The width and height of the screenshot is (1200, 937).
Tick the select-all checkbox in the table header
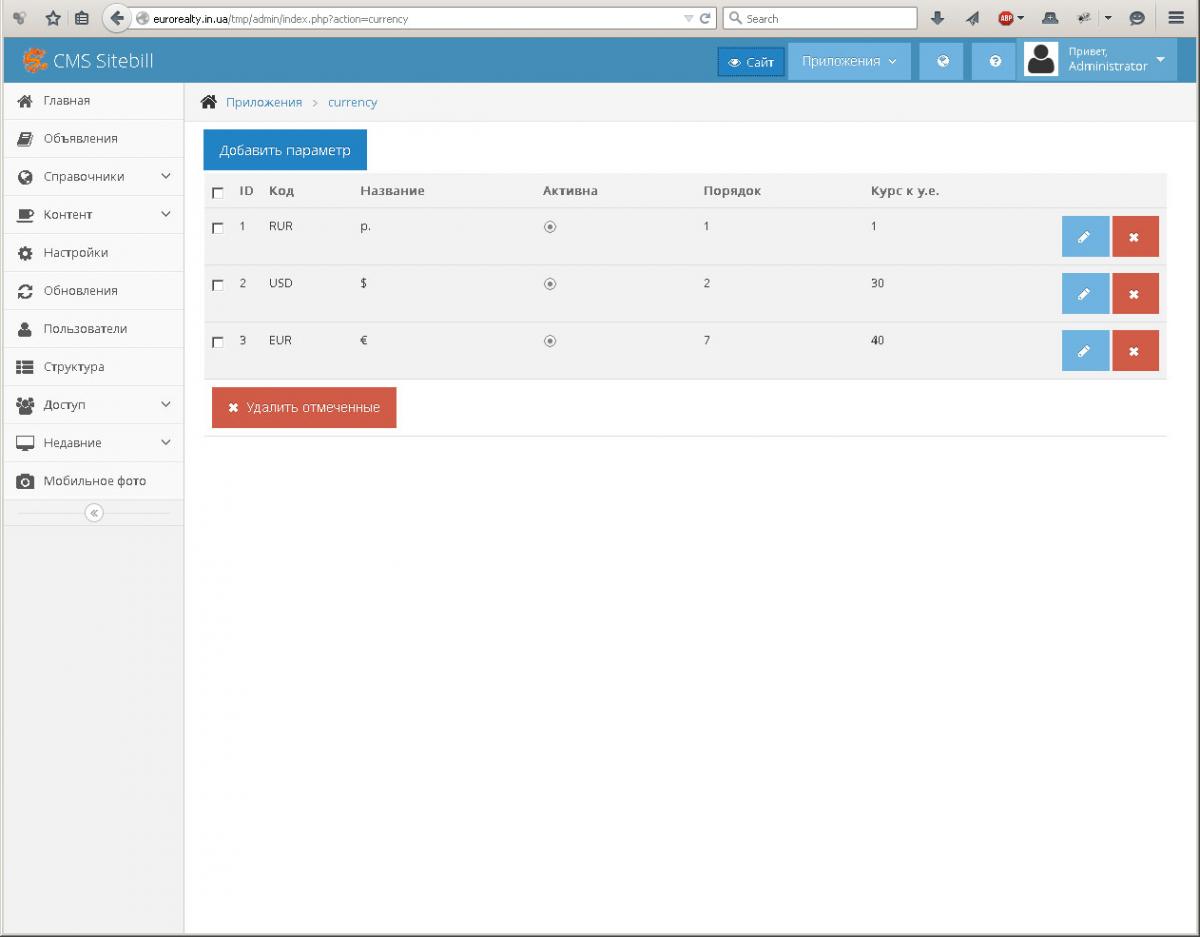(x=218, y=193)
